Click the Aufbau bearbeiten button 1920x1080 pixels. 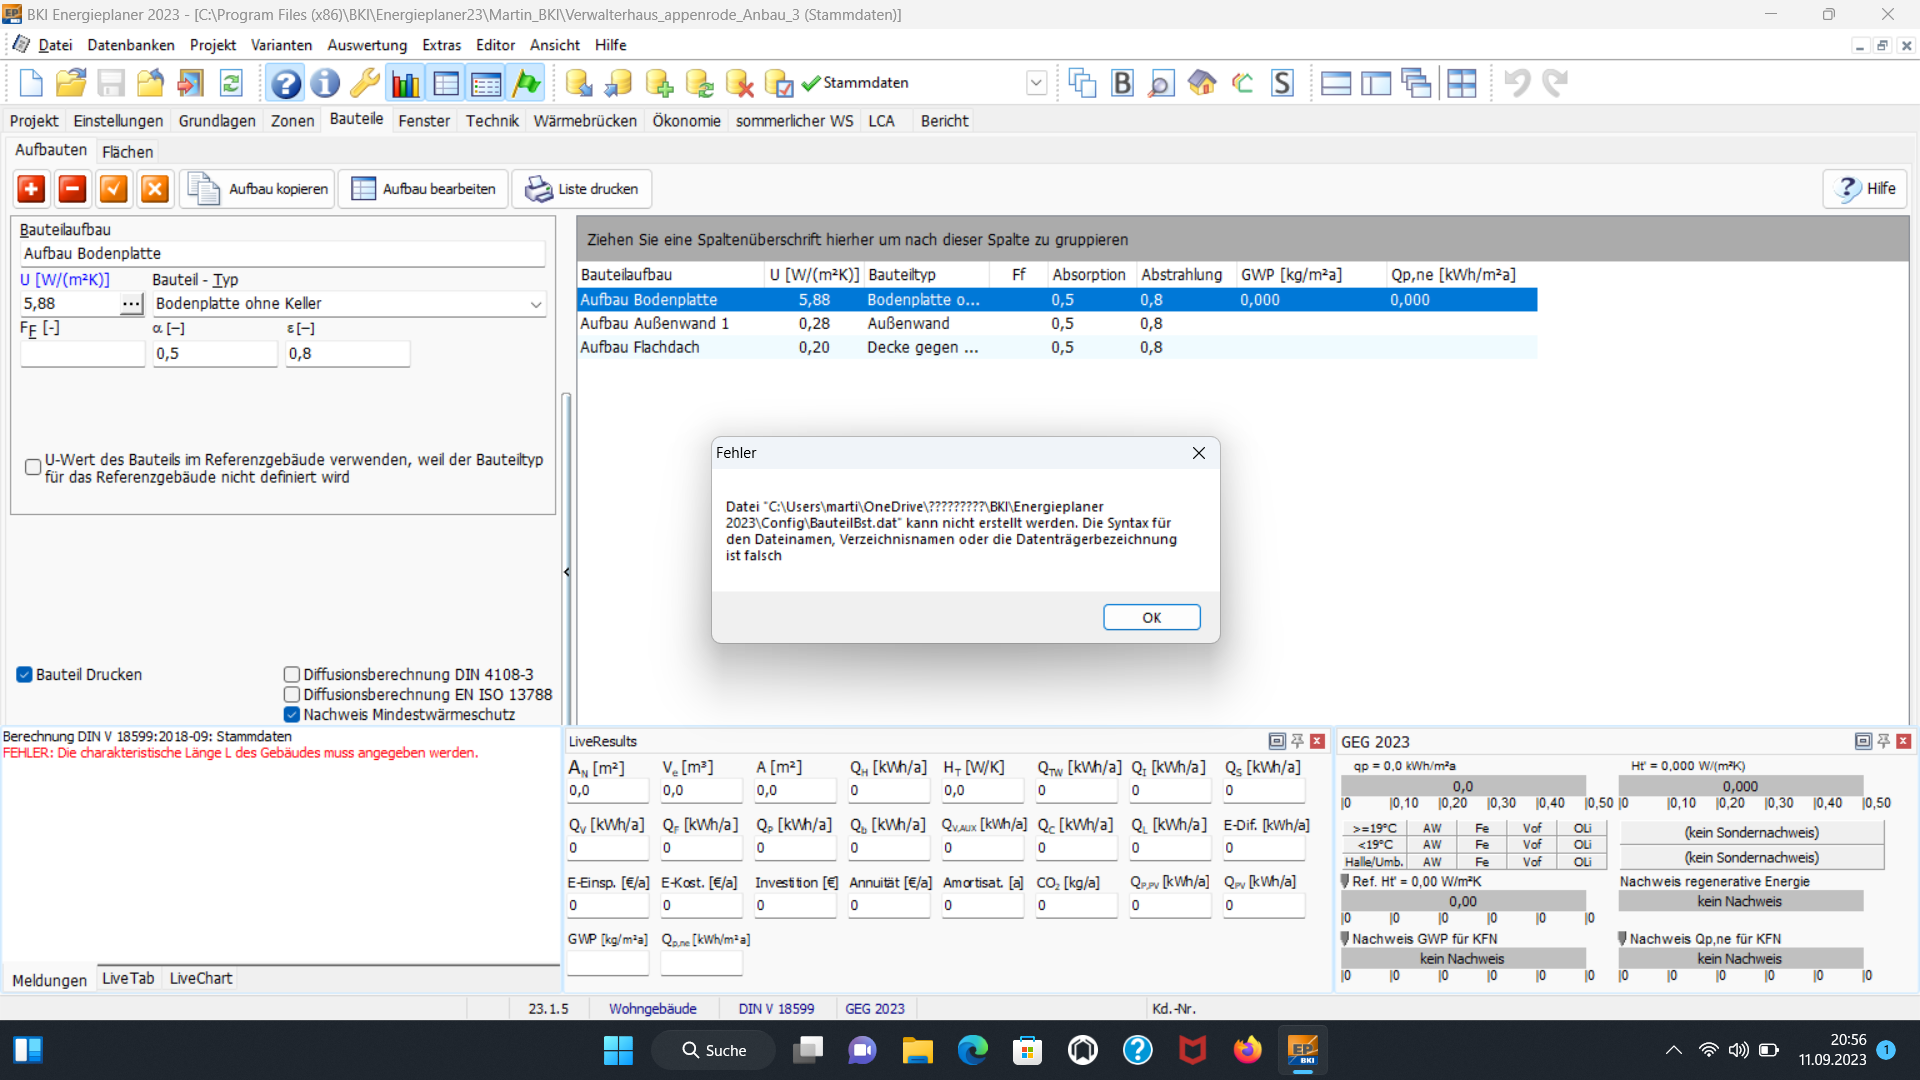coord(424,189)
